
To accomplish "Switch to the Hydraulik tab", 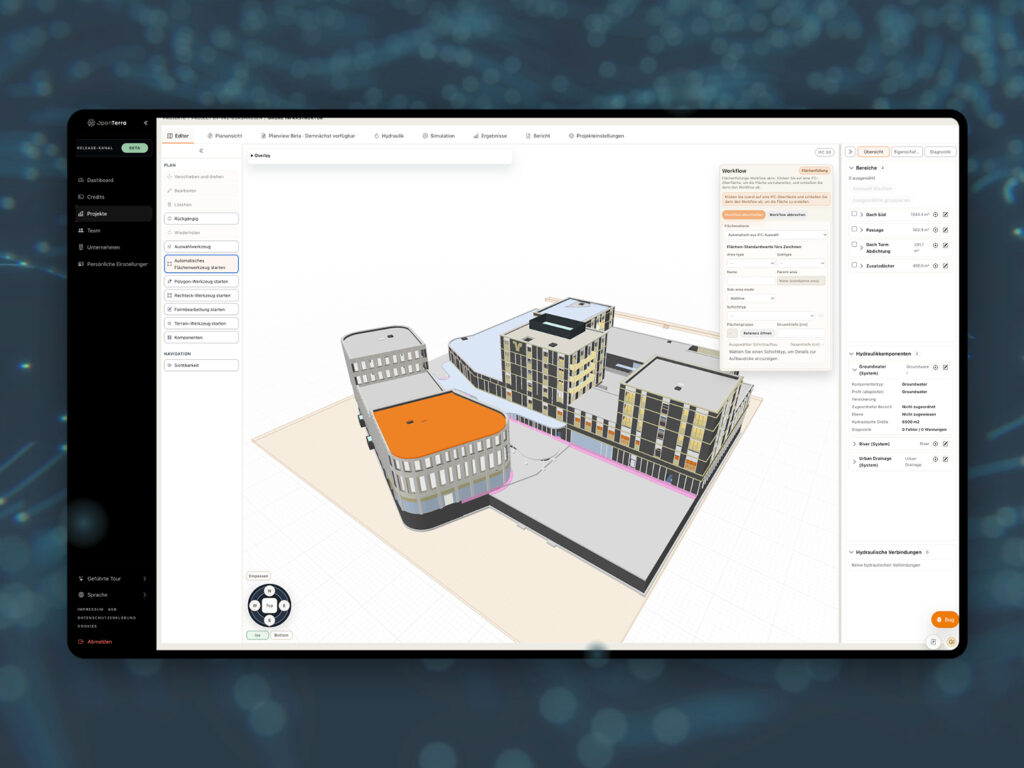I will coord(389,136).
